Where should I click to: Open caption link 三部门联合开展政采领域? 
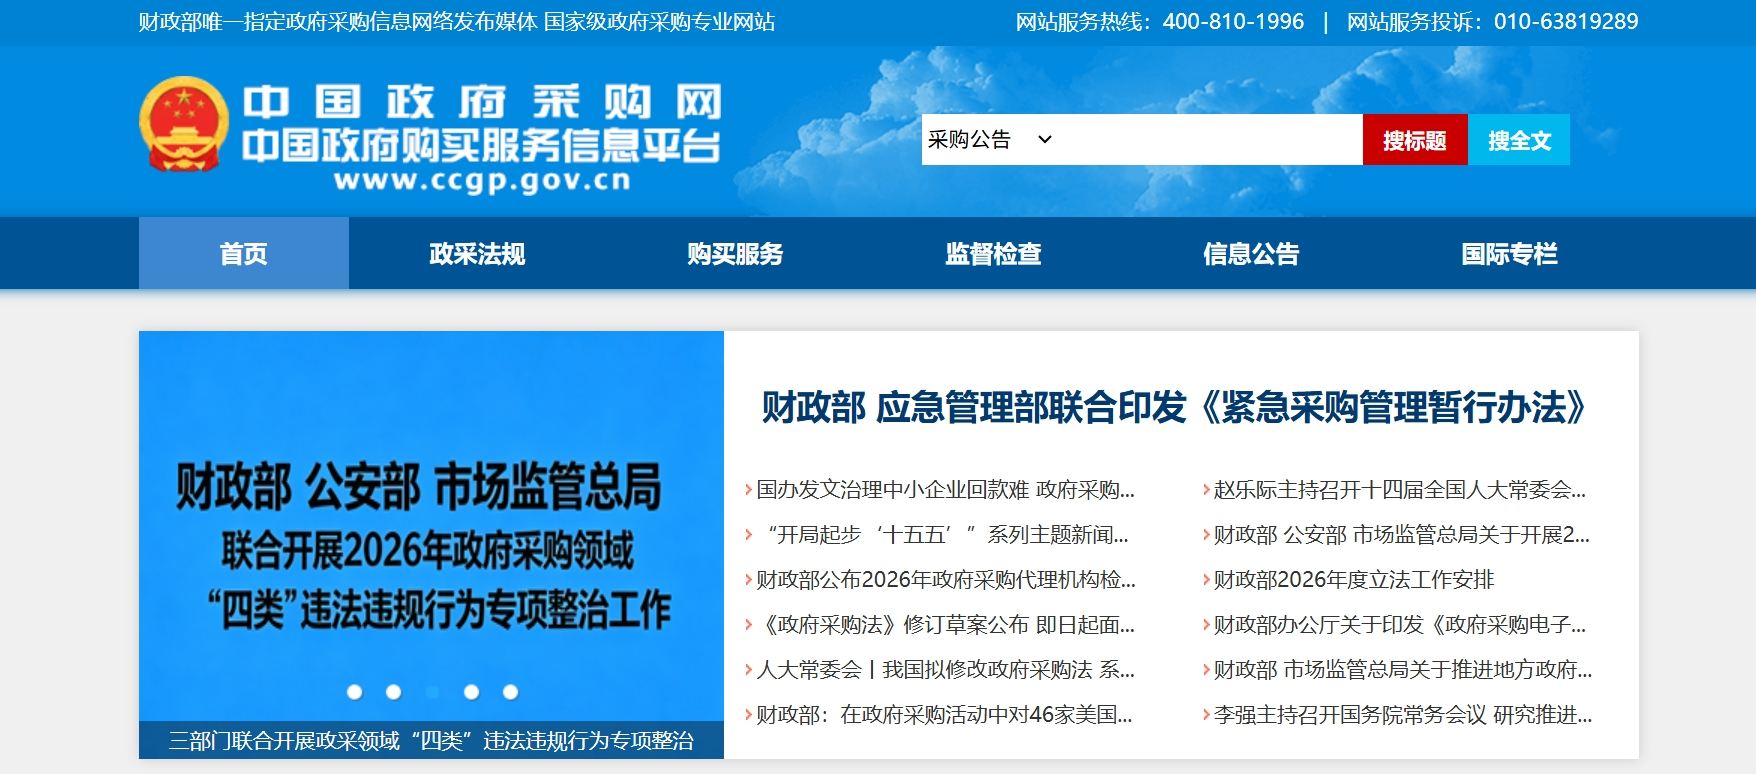[x=431, y=740]
